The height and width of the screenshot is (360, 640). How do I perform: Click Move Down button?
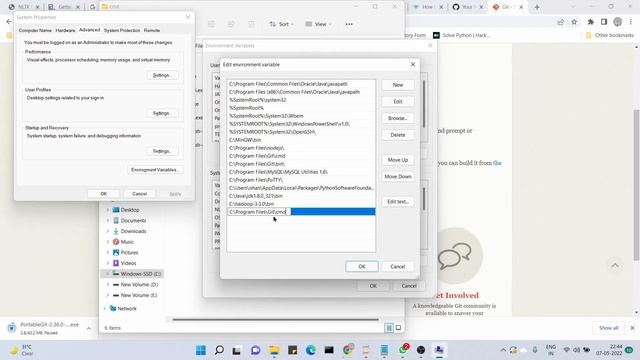click(x=398, y=177)
